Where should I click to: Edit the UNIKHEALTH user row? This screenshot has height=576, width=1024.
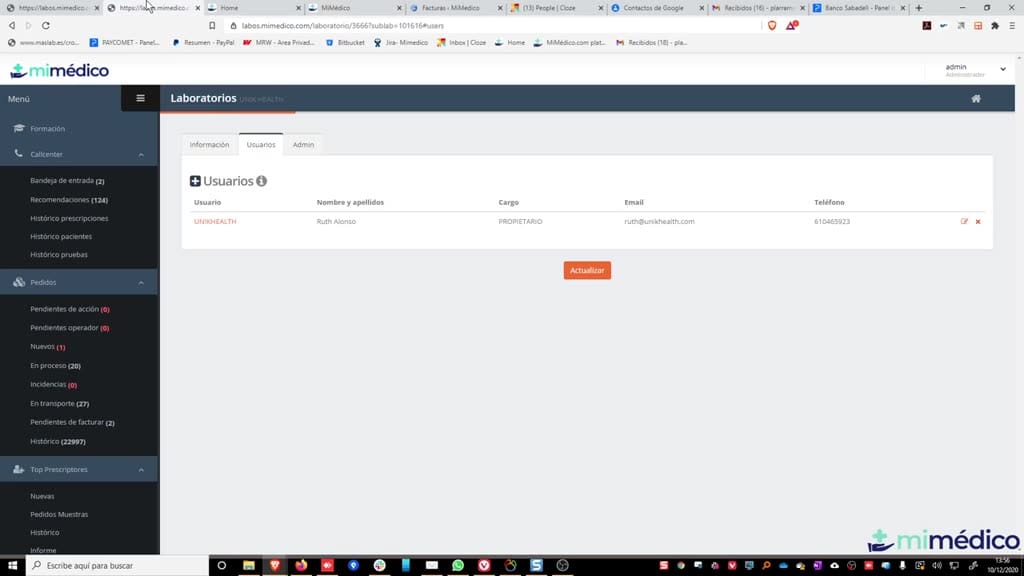[x=964, y=221]
